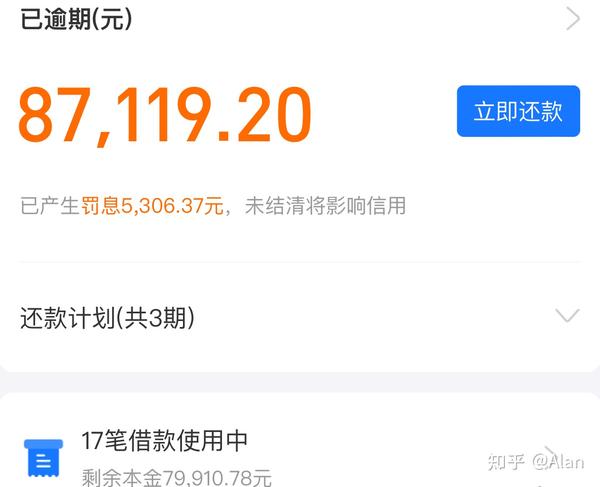Click the orange 罚息5,306.37元 penalty text
600x487 pixels.
pos(152,206)
